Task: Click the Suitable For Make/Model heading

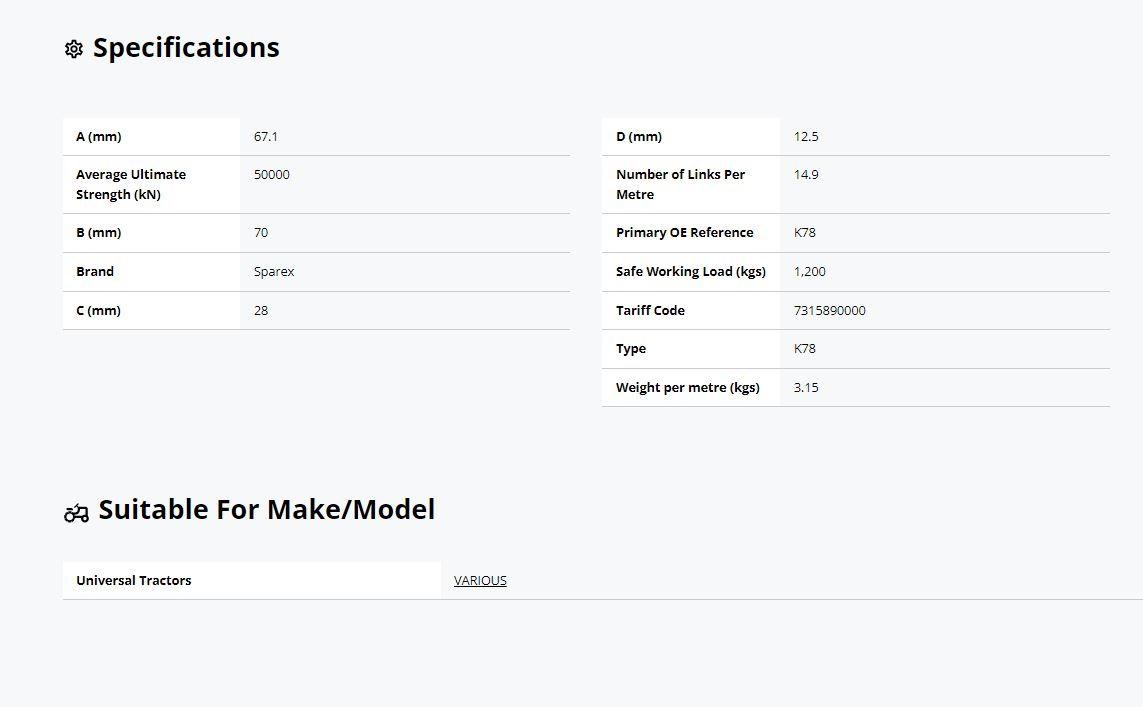Action: pos(267,509)
